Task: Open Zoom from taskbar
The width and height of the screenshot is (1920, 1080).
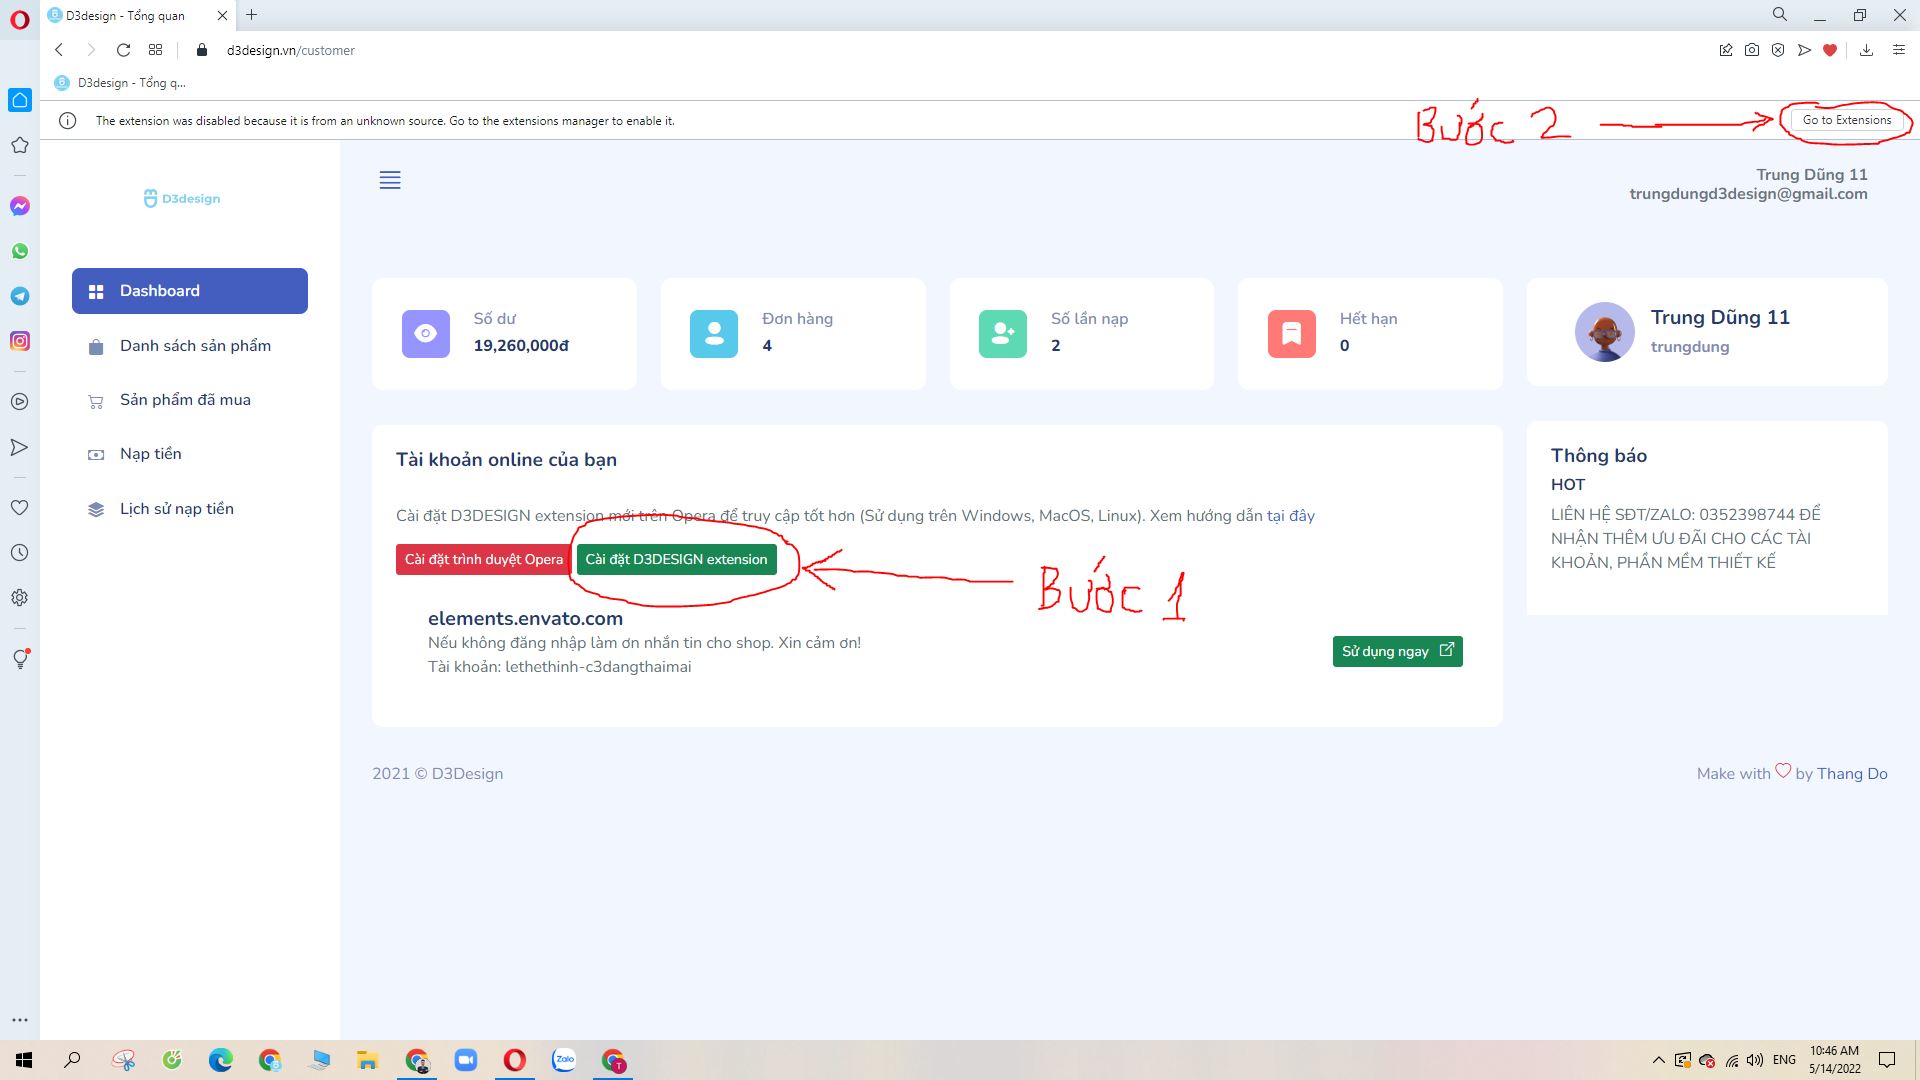Action: [x=465, y=1060]
